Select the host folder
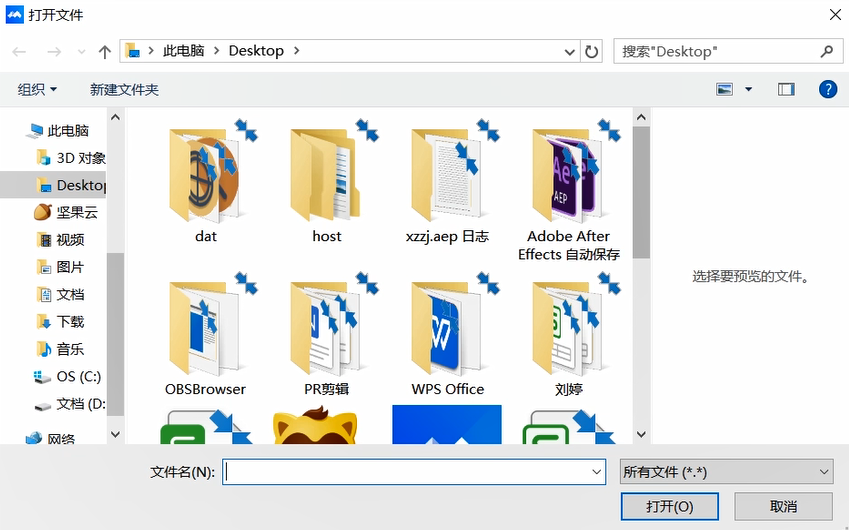 click(x=327, y=182)
